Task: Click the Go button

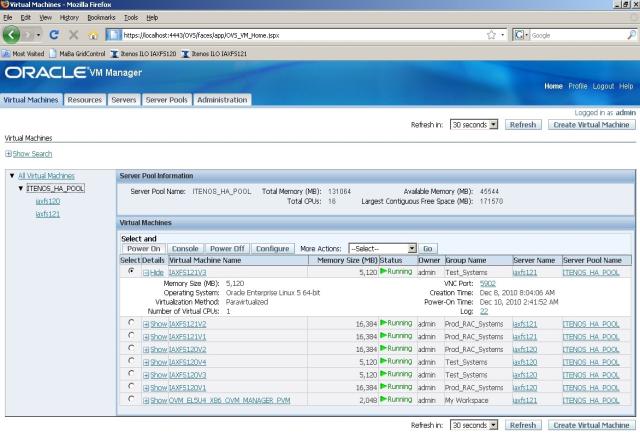Action: pyautogui.click(x=427, y=249)
